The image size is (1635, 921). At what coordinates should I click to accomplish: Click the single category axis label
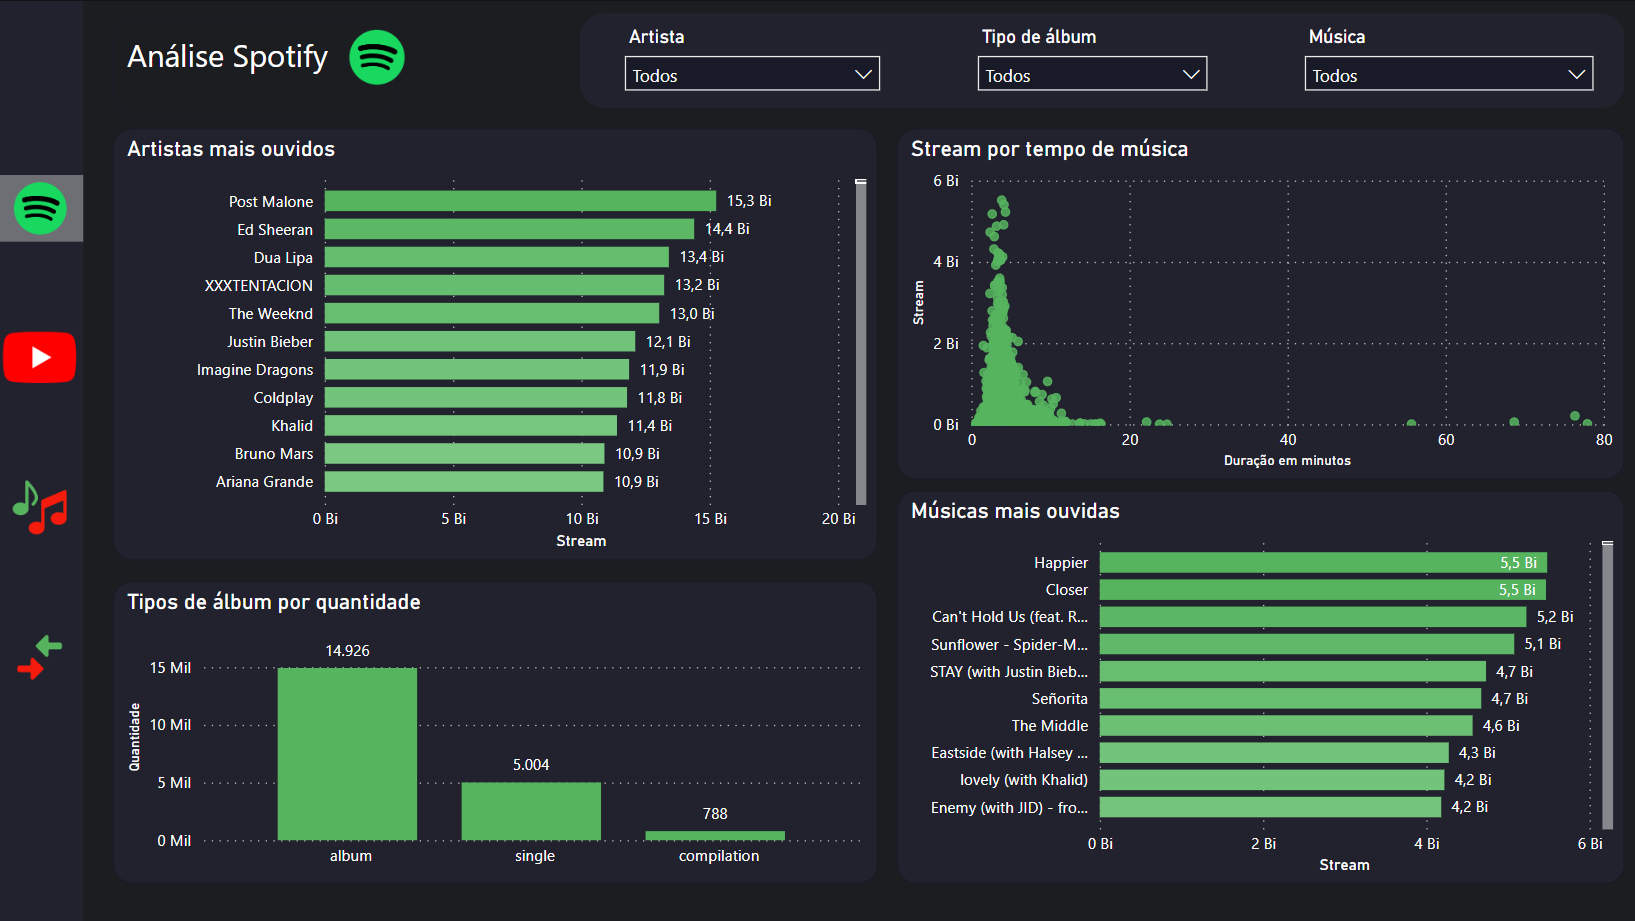535,856
